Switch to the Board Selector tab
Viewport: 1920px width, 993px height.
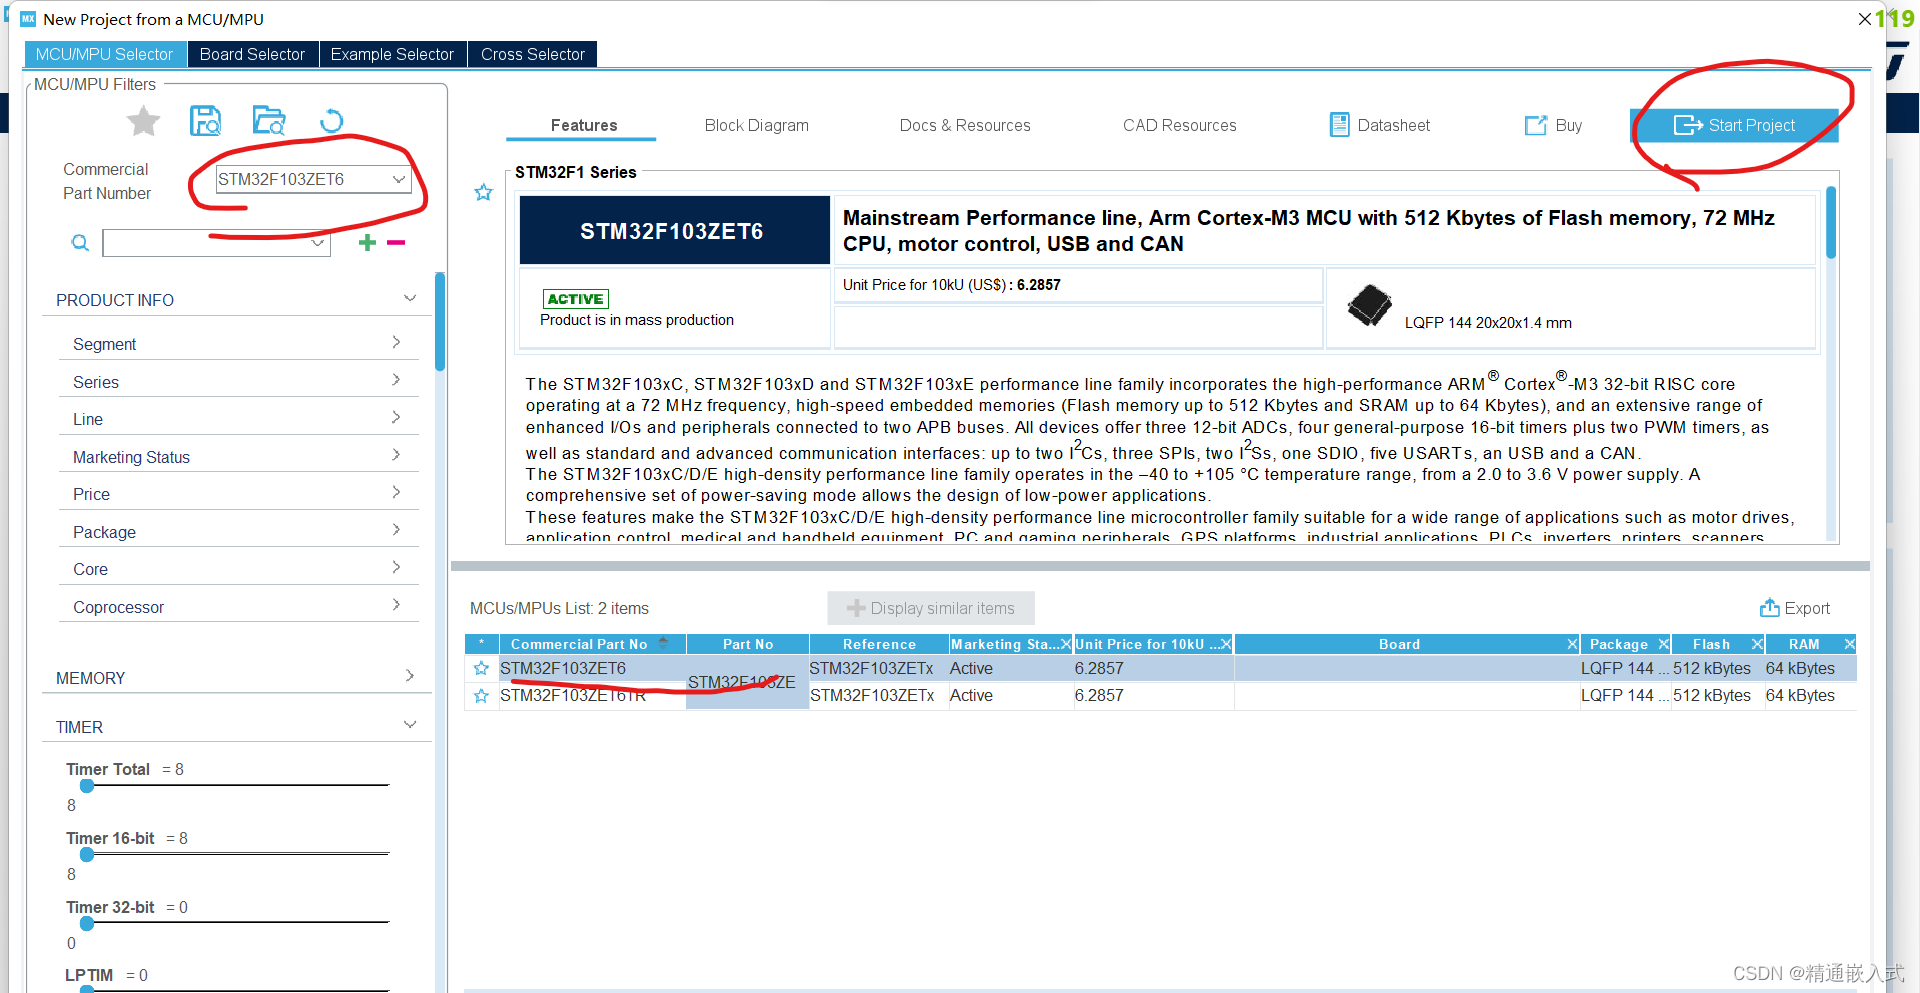(252, 54)
